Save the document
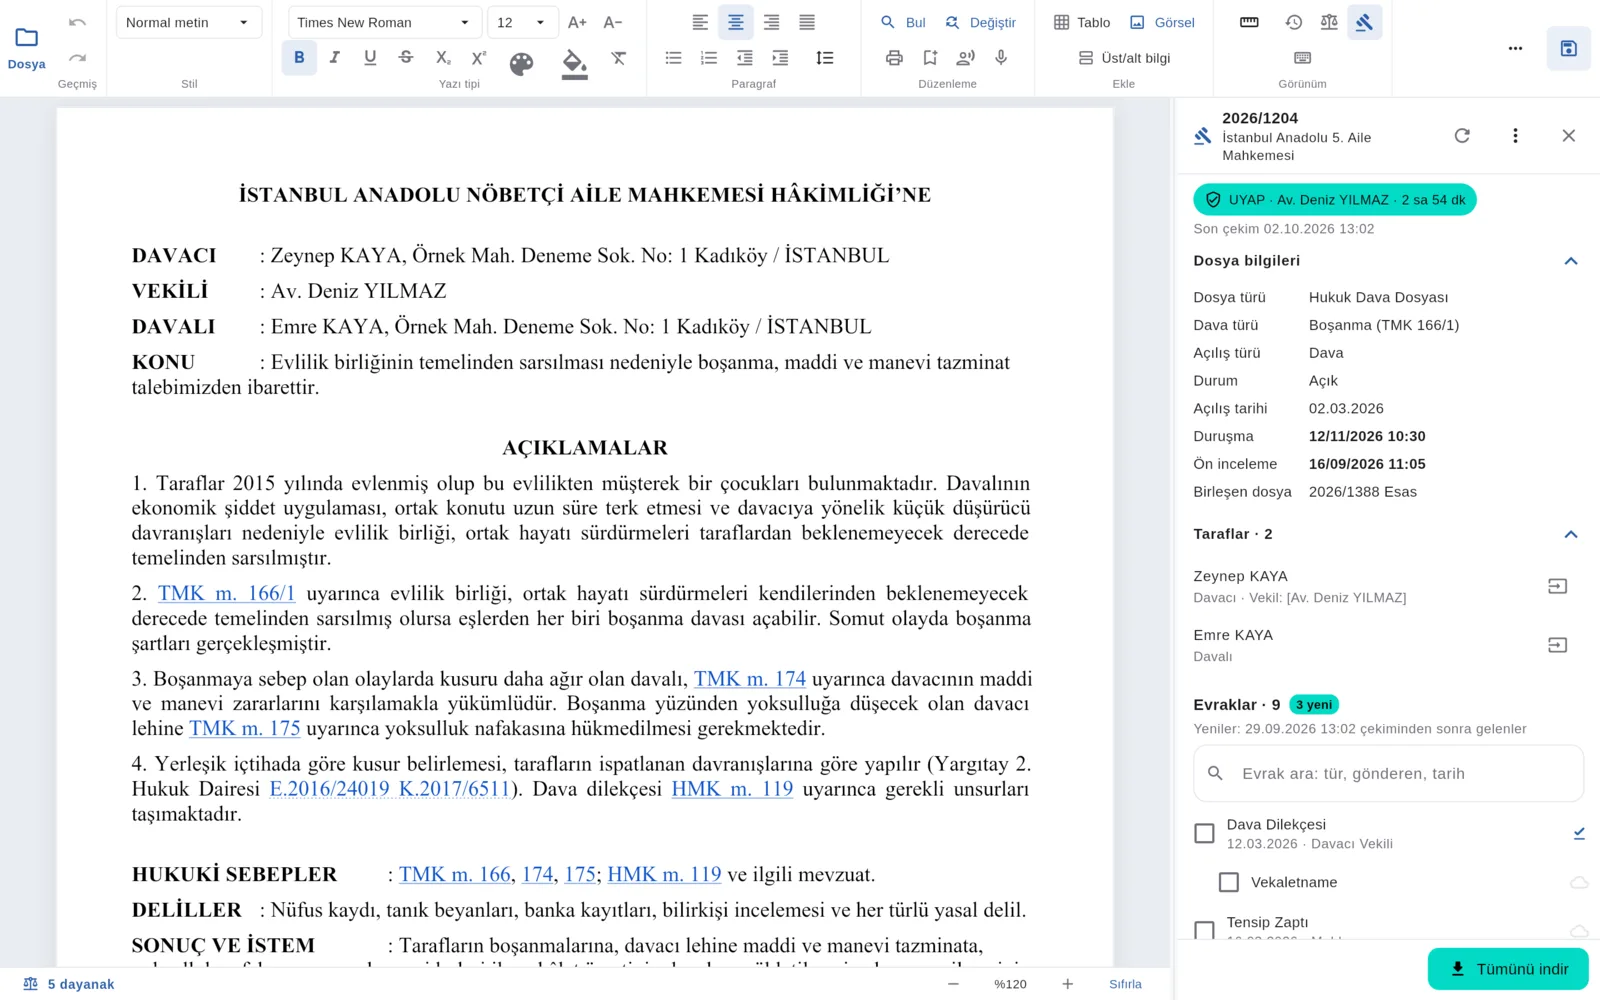 (1568, 48)
